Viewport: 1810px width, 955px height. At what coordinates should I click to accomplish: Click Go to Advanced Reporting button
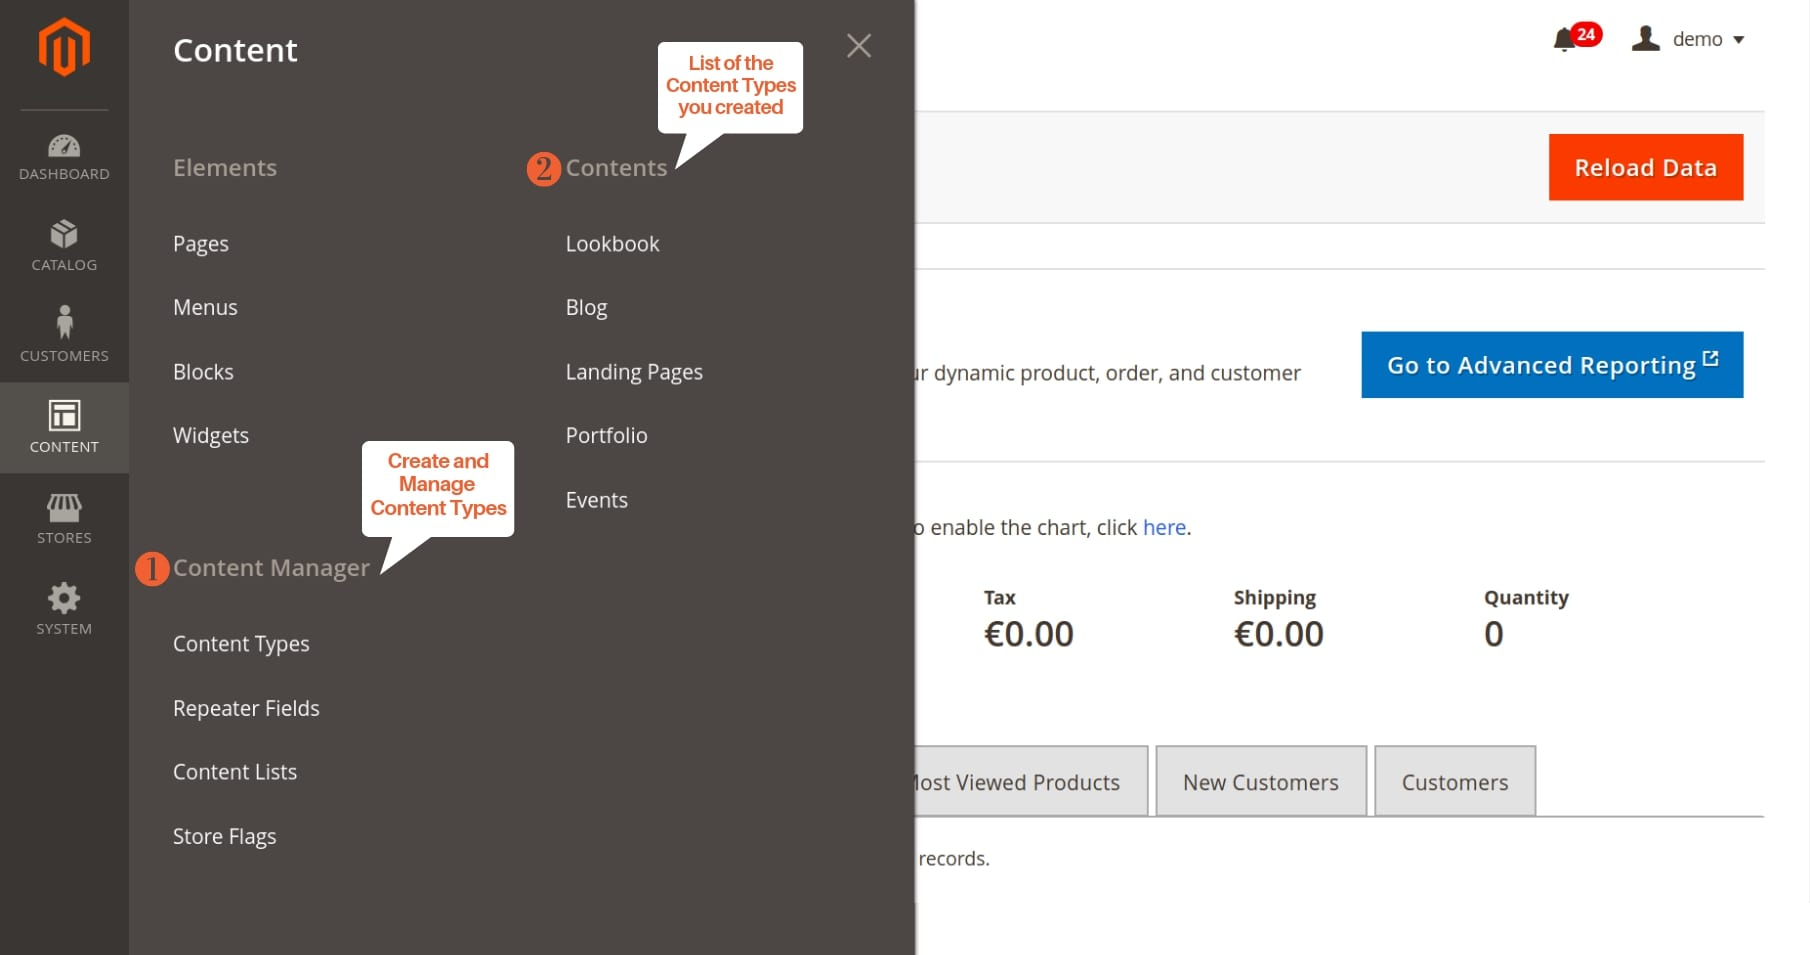pos(1551,365)
